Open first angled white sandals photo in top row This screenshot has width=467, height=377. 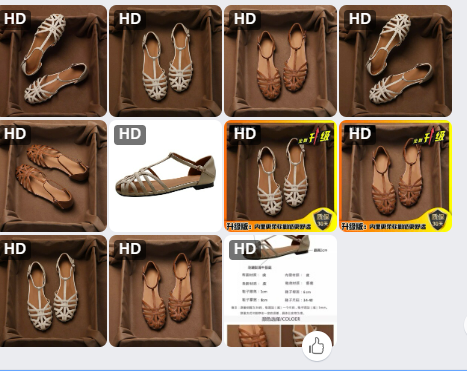53,61
